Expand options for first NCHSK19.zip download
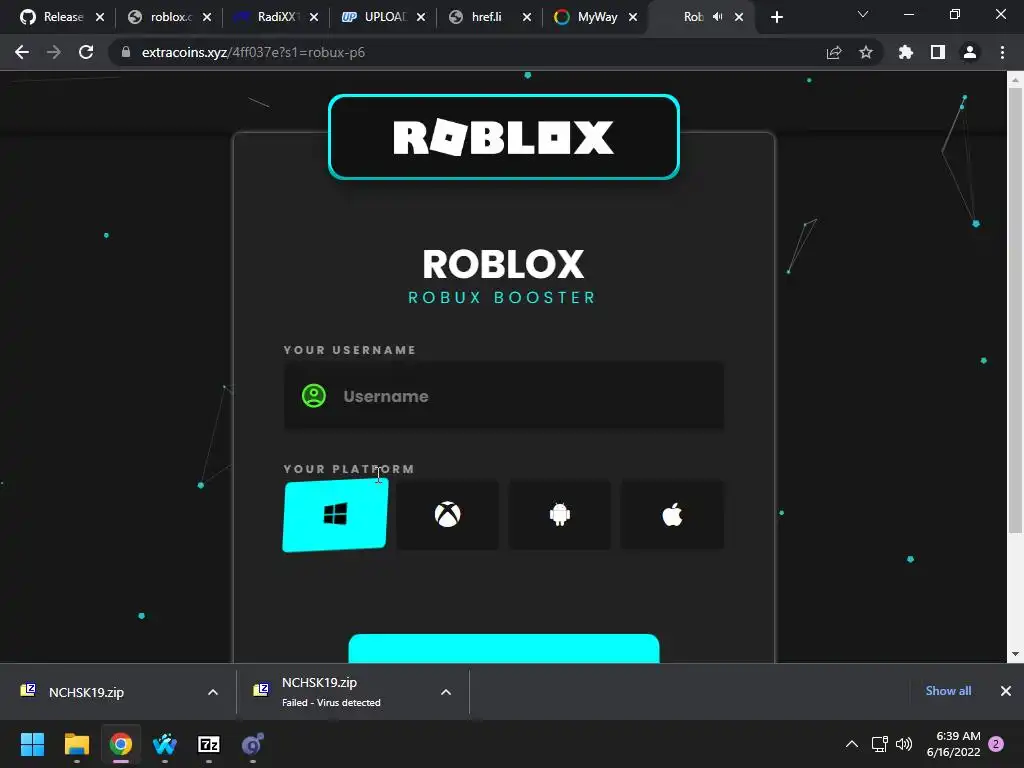Viewport: 1024px width, 768px height. [x=213, y=692]
